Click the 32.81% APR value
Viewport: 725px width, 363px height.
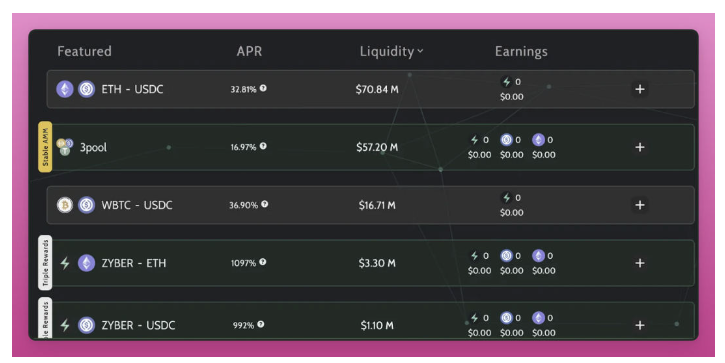pyautogui.click(x=243, y=89)
